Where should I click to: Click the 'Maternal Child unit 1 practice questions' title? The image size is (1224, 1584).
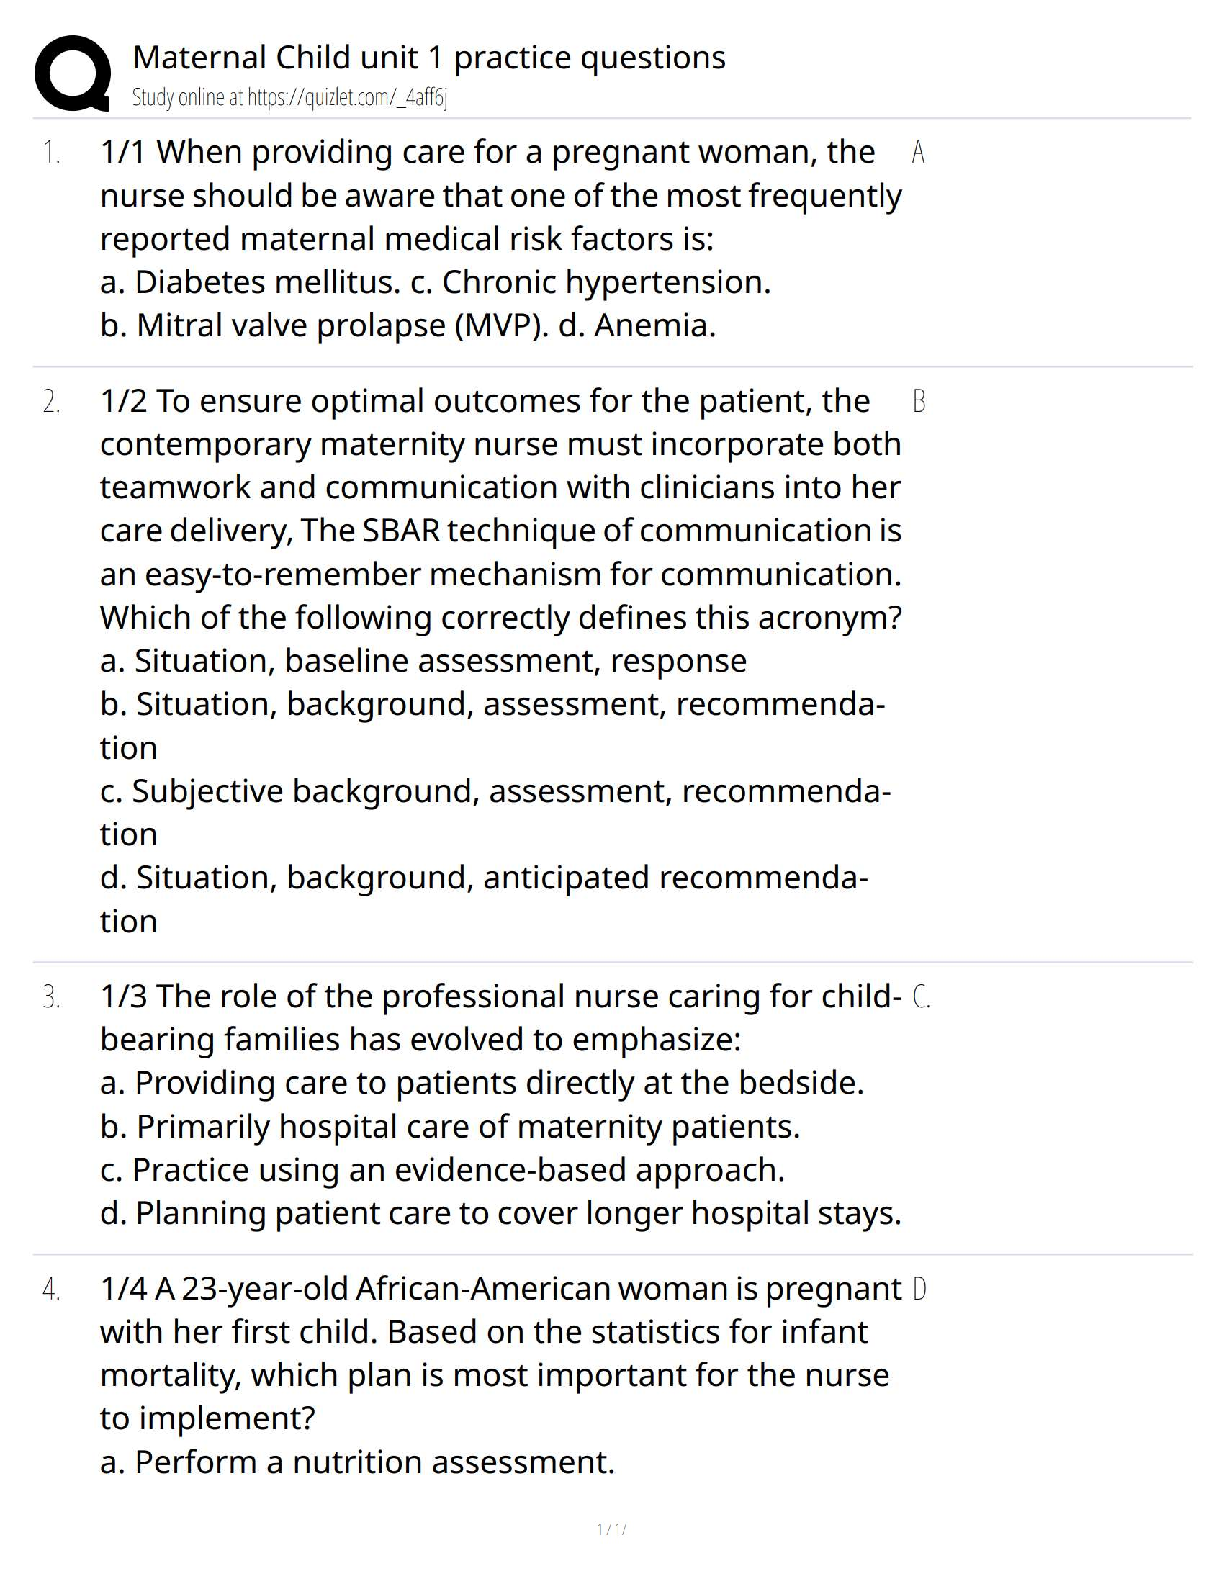click(x=429, y=58)
